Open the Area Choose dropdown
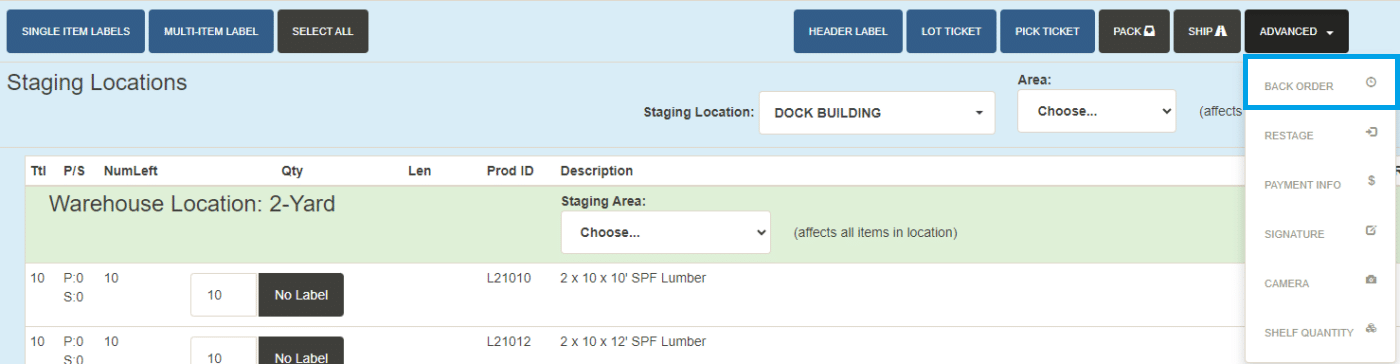Screen dimensions: 1400x364 (x=1096, y=111)
